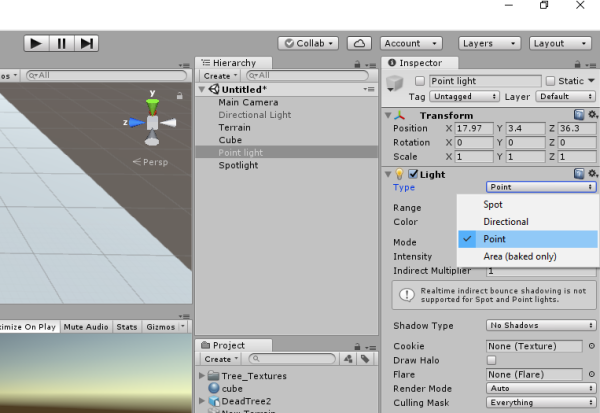The height and width of the screenshot is (413, 600).
Task: Click the green Y axis gizmo cone
Action: 152,102
